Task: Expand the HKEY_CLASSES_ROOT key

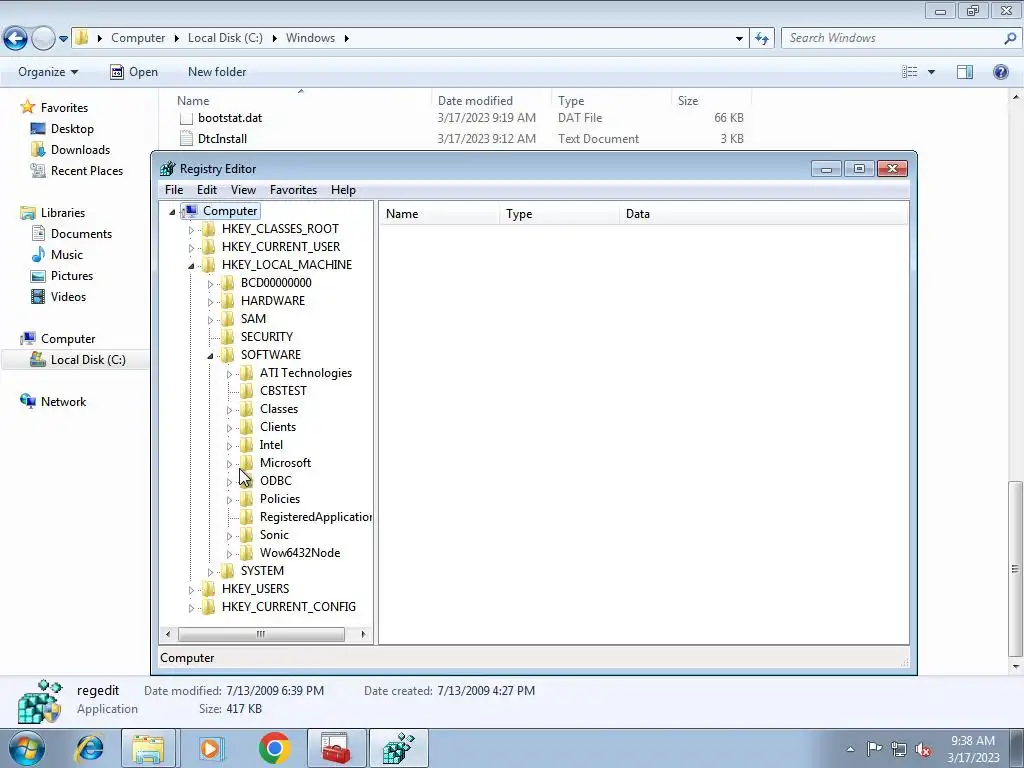Action: [191, 230]
